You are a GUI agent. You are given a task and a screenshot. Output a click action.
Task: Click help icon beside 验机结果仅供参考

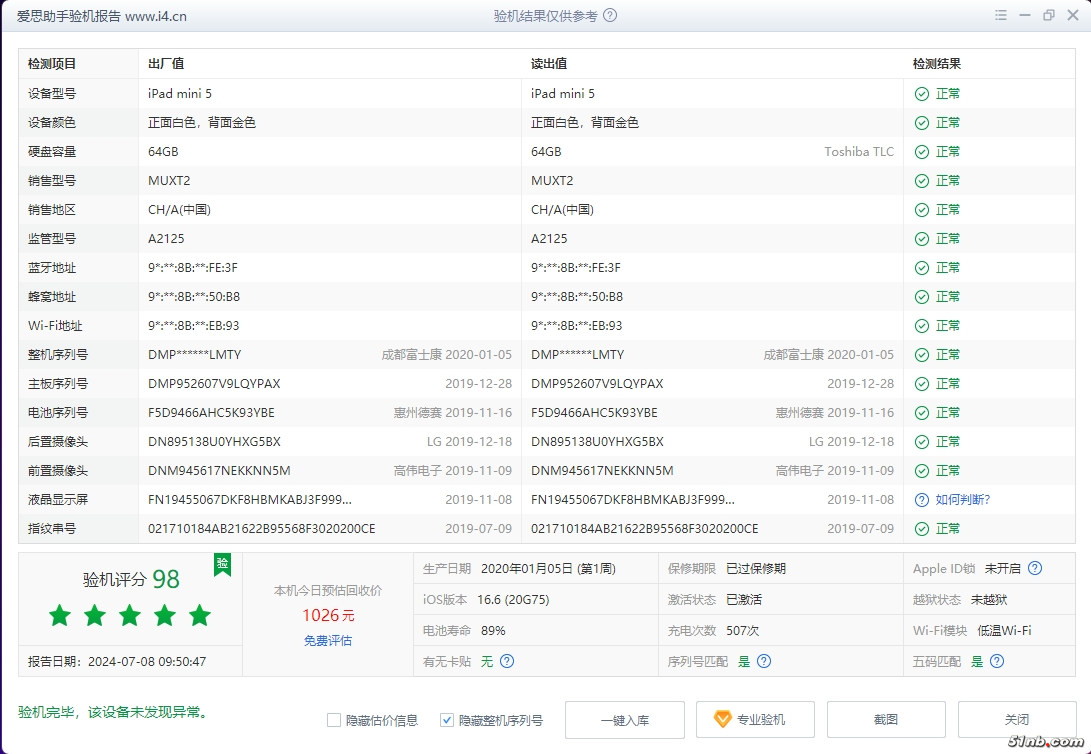point(610,16)
